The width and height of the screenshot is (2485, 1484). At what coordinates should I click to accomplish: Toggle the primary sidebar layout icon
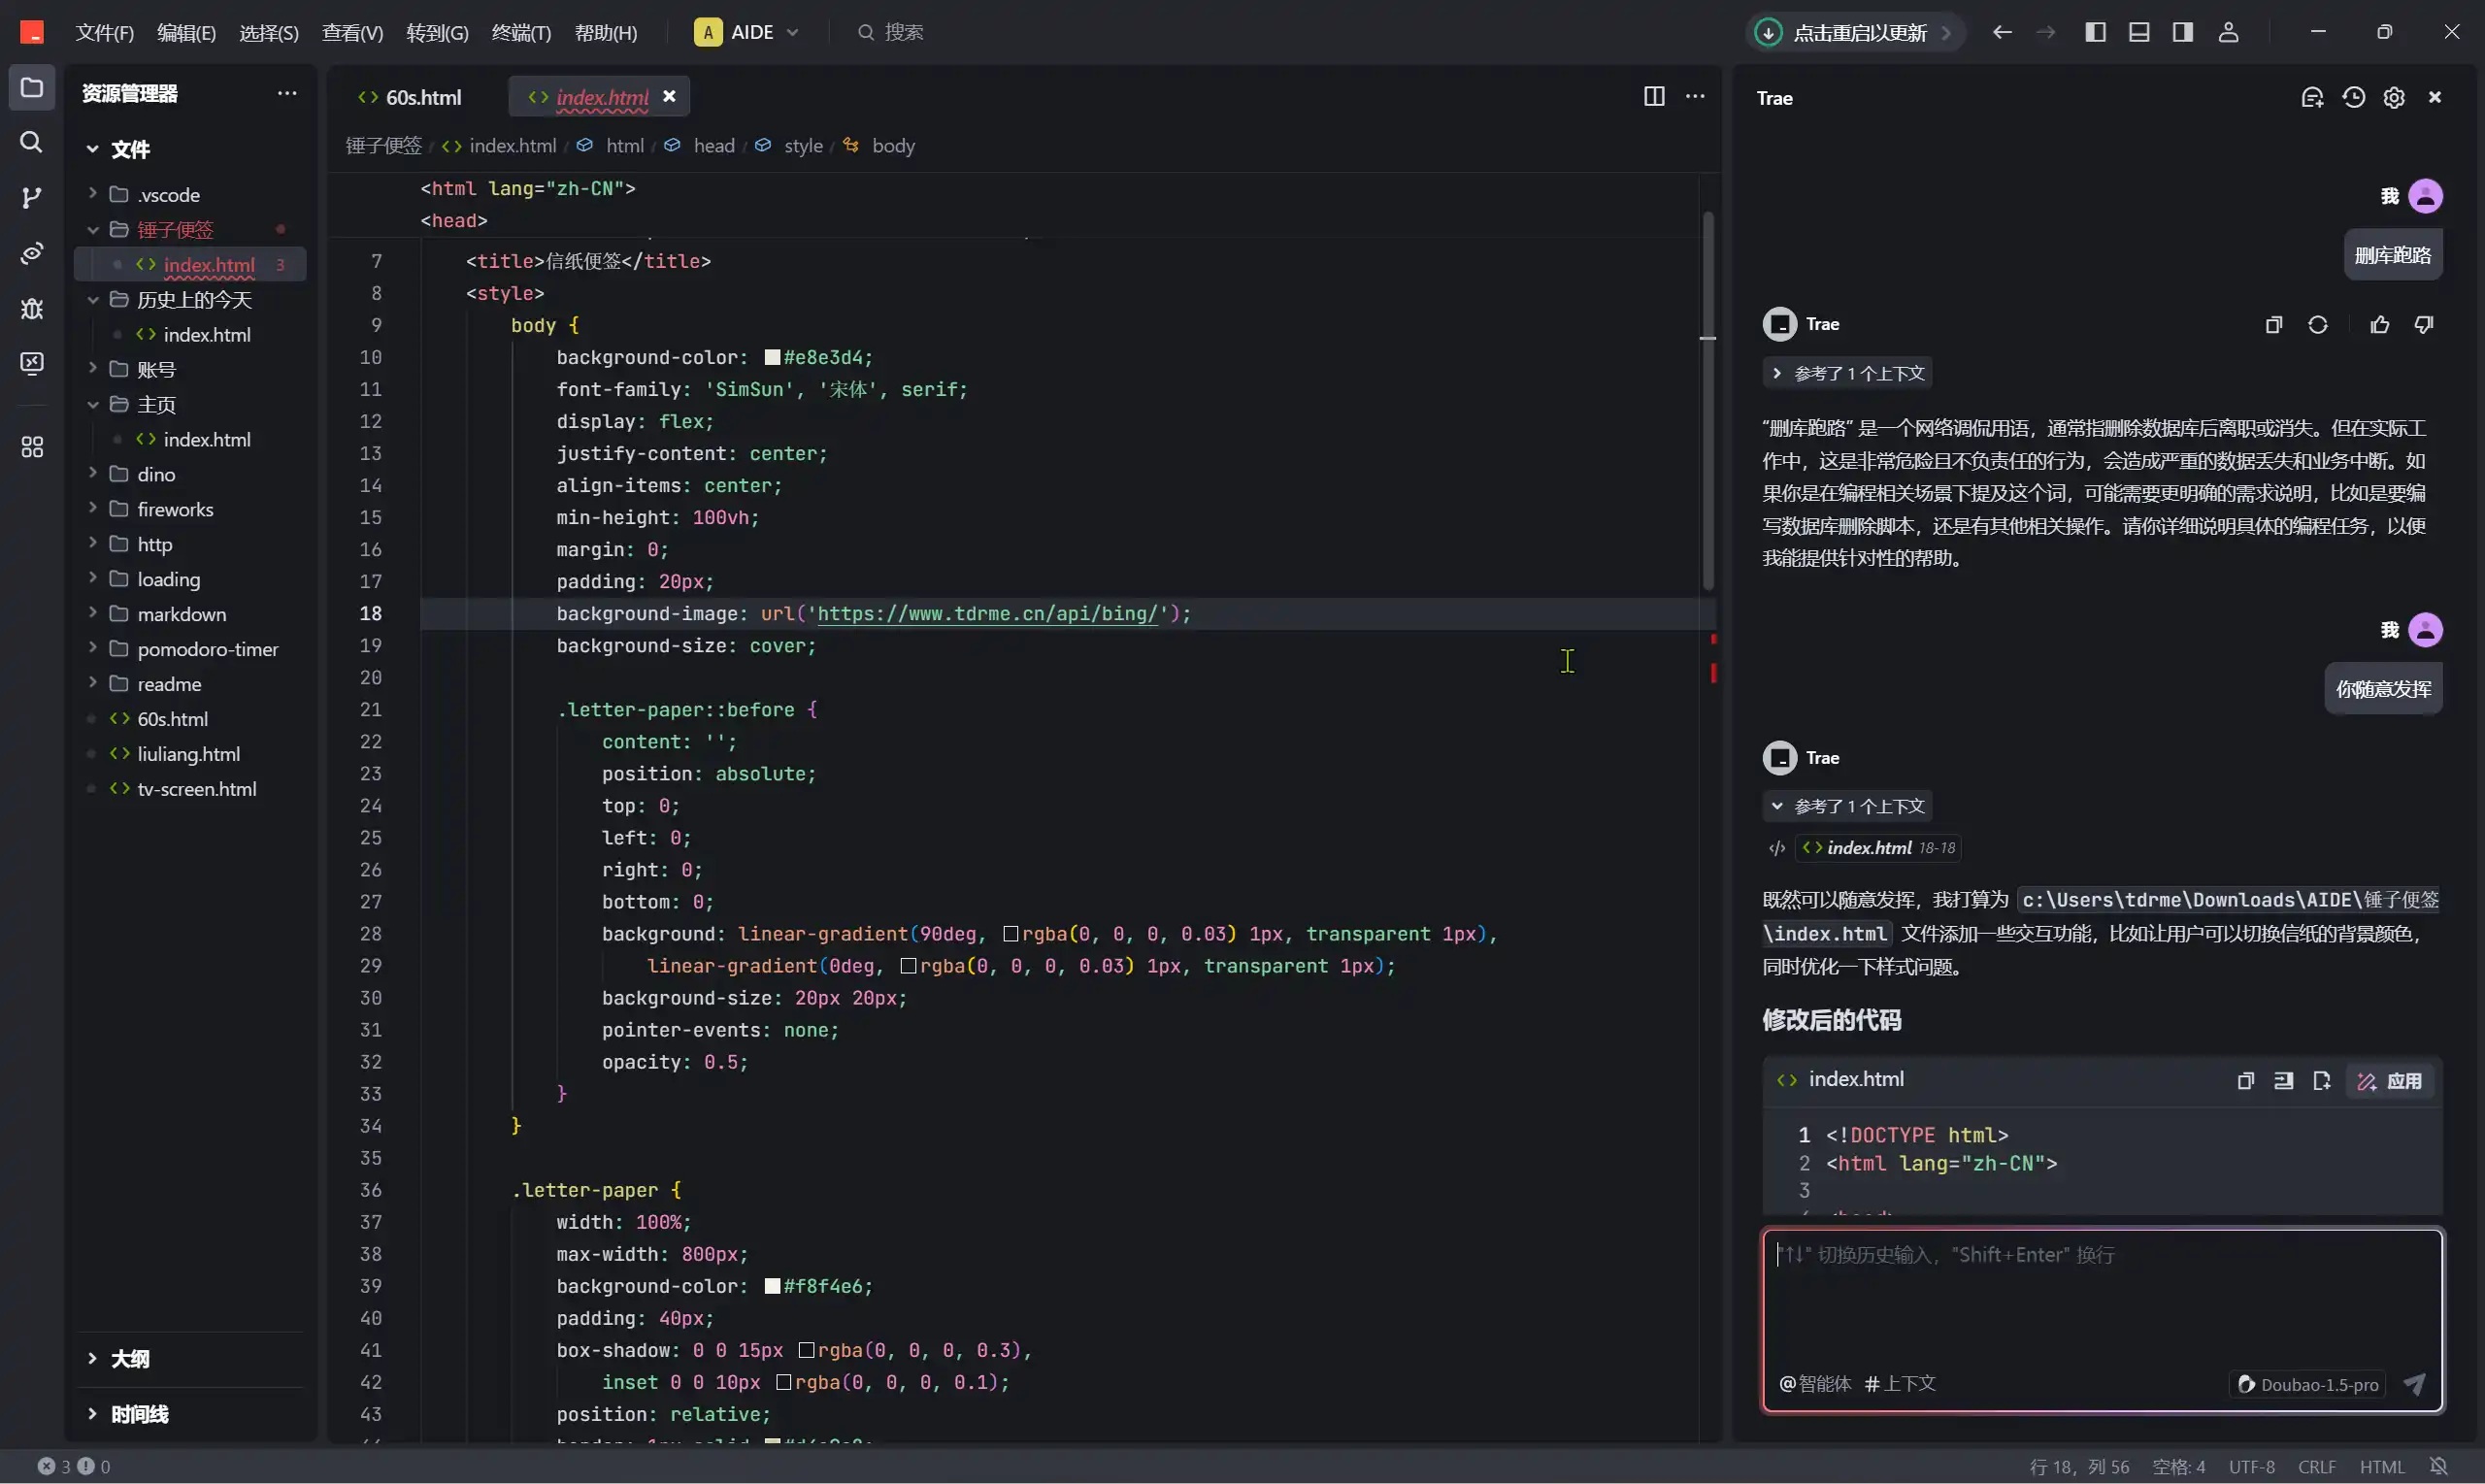[2095, 32]
